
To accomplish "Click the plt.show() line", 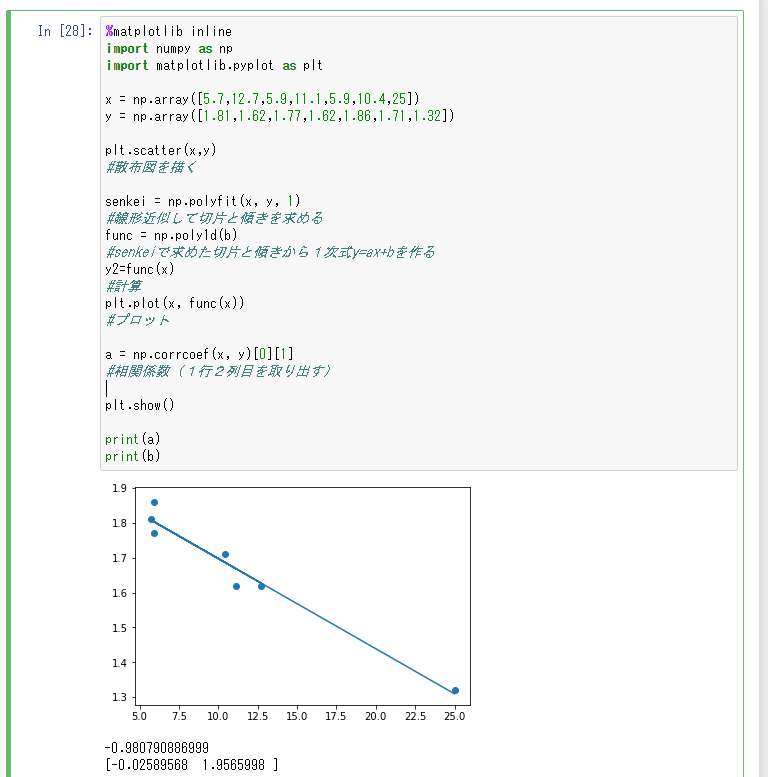I will 140,405.
